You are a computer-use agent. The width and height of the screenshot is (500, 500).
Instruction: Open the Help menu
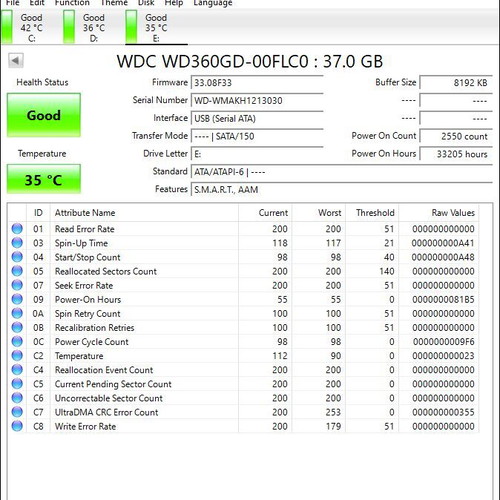[174, 3]
